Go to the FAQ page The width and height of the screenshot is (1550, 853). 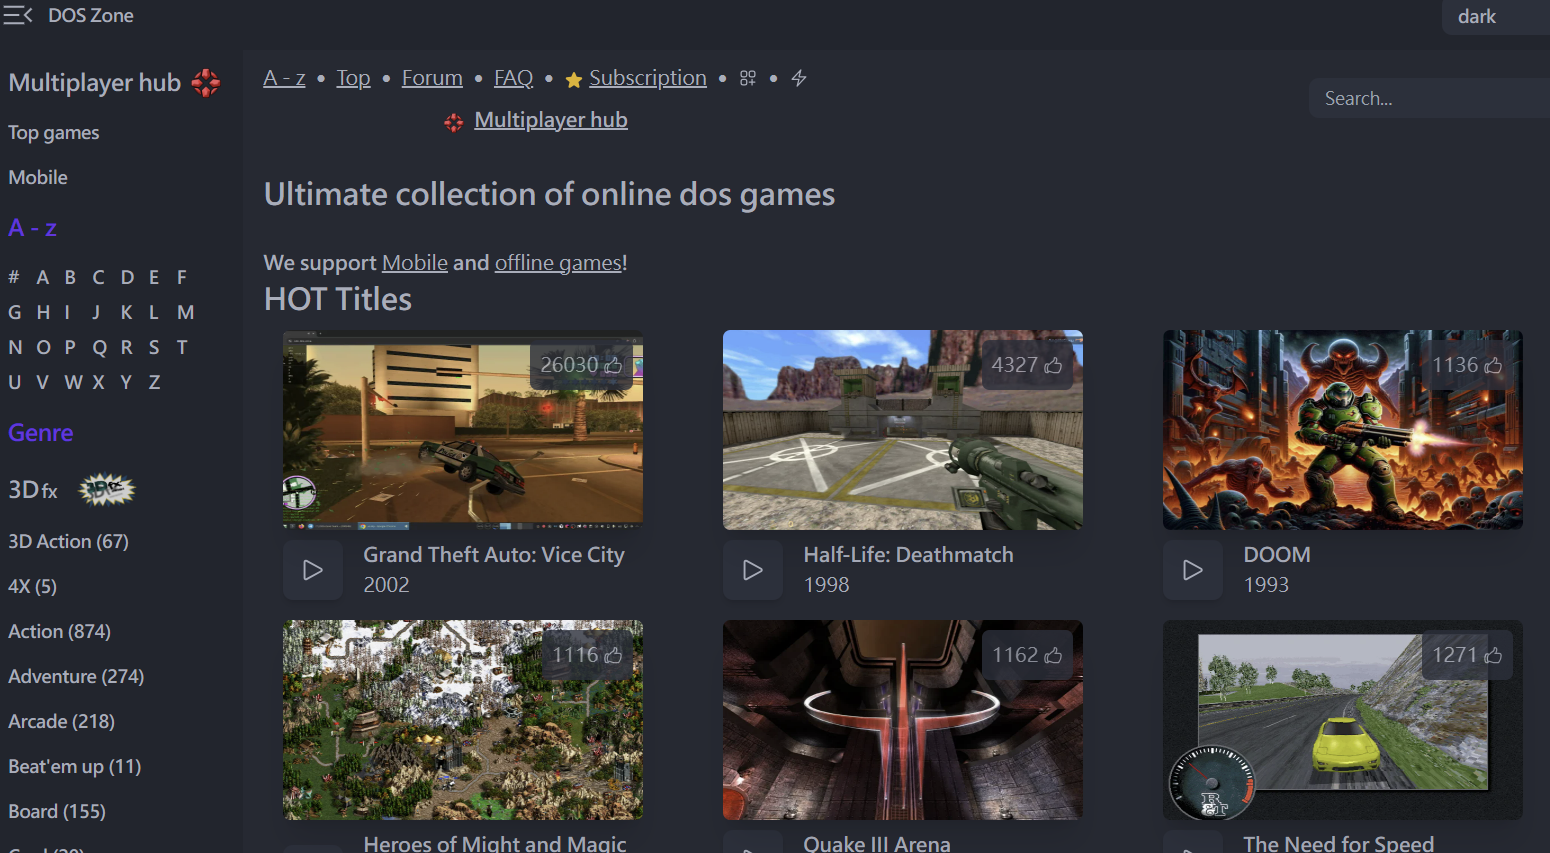(513, 78)
